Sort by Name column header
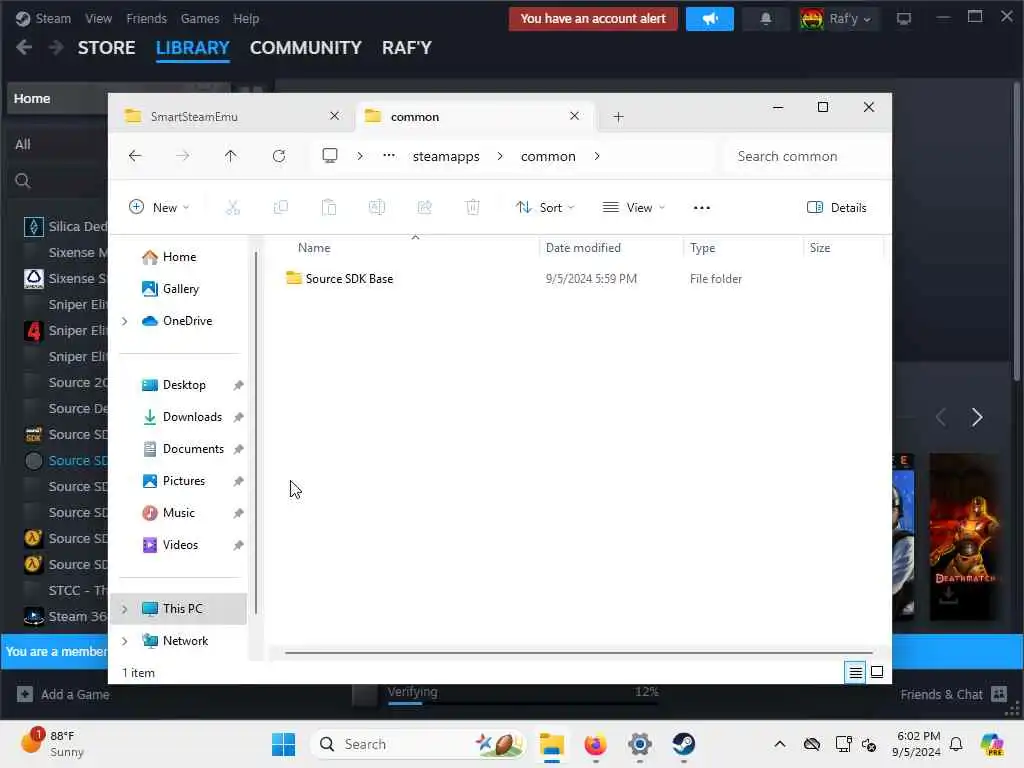 [314, 248]
